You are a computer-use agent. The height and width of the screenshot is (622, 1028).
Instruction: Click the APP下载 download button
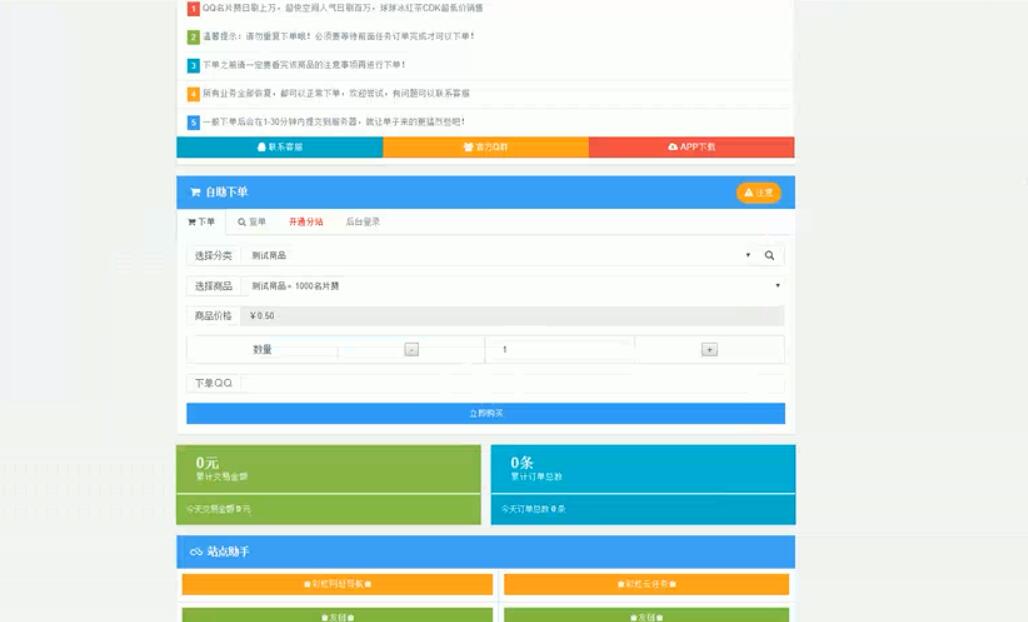tap(692, 147)
